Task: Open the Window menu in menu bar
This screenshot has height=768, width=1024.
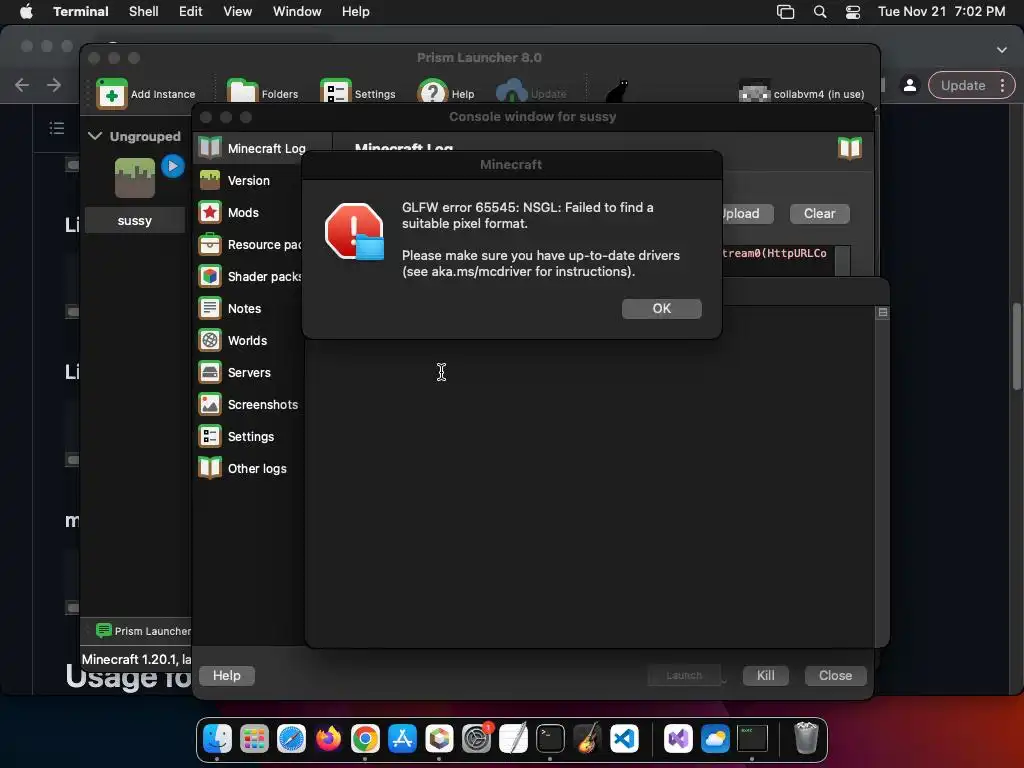Action: 297,11
